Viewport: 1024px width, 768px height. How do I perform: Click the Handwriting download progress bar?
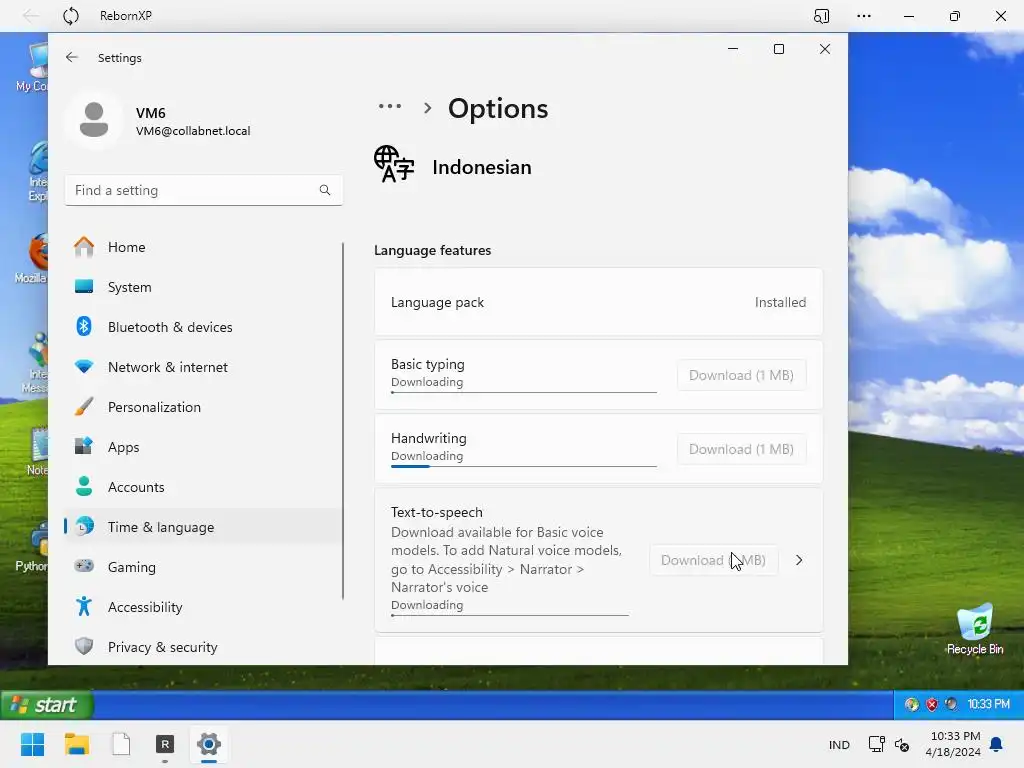pyautogui.click(x=524, y=466)
